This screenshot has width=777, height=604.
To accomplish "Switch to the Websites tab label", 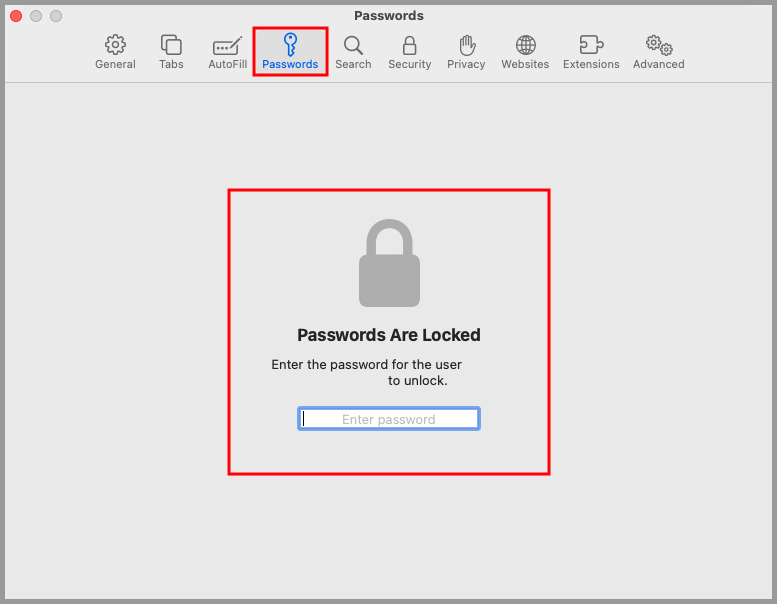I will click(x=525, y=64).
